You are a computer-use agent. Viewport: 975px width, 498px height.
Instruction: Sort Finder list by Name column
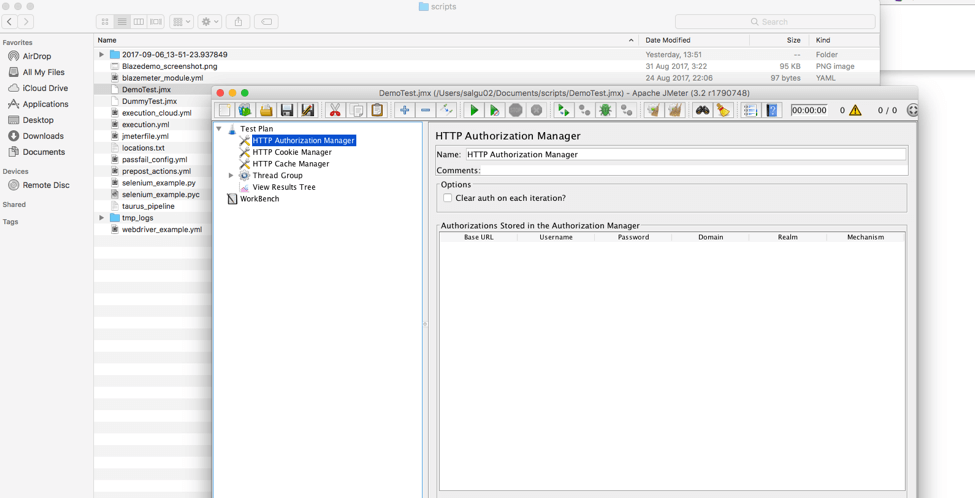pyautogui.click(x=366, y=40)
